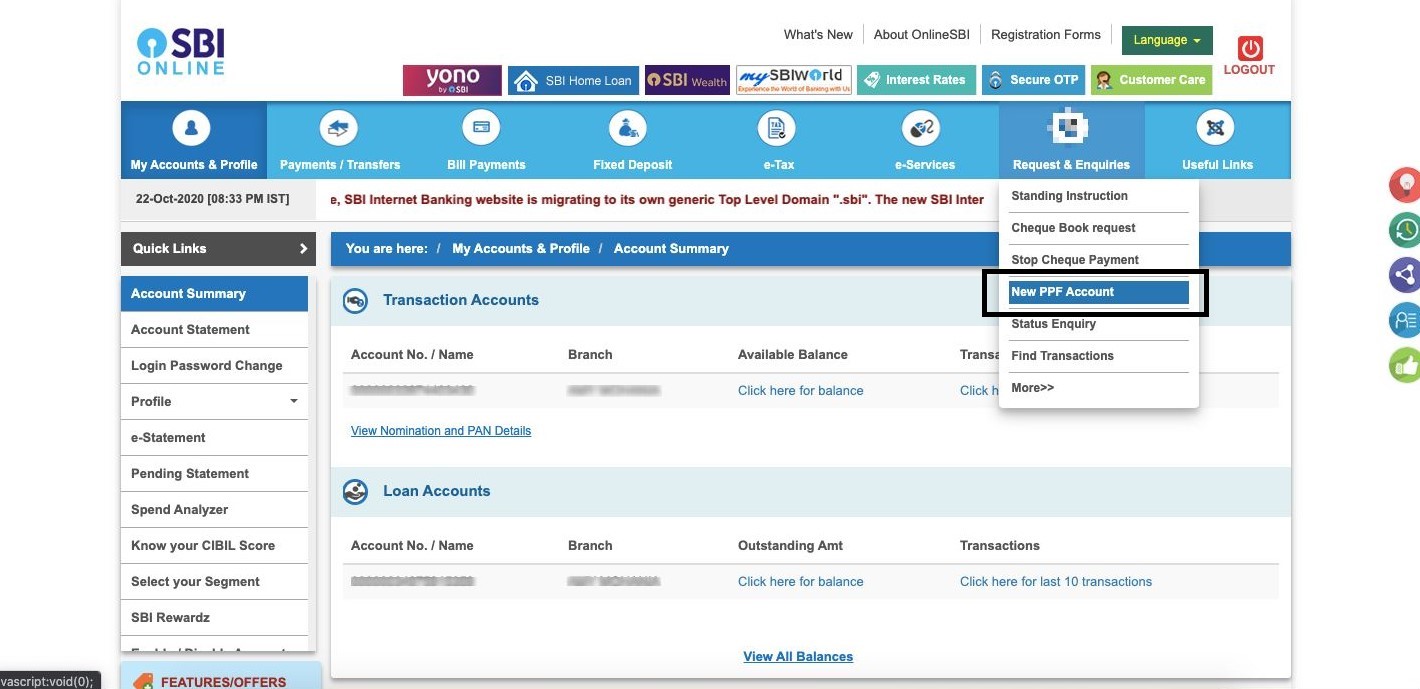
Task: Select the SBI Home Loan banner icon
Action: (x=573, y=79)
